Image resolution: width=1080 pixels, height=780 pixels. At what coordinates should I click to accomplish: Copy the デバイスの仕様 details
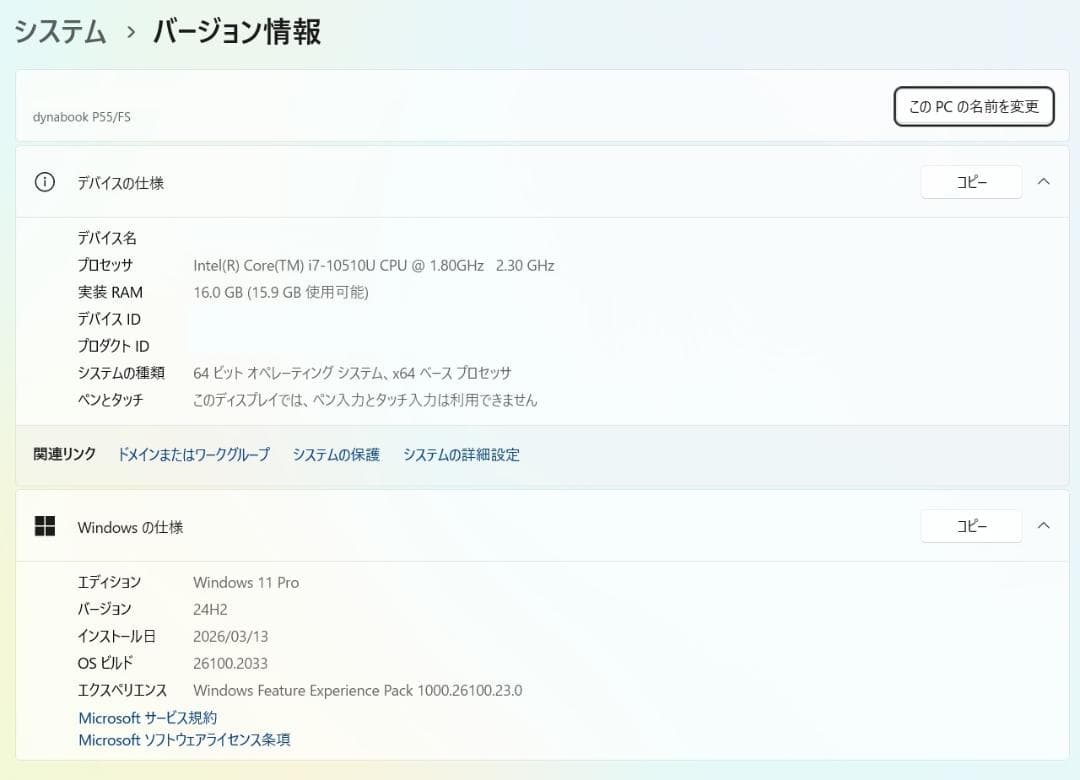click(x=971, y=182)
